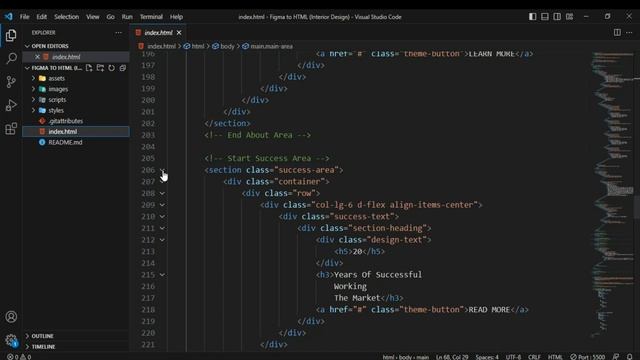The width and height of the screenshot is (640, 360).
Task: Open Explorer views and more actions menu
Action: [x=118, y=33]
